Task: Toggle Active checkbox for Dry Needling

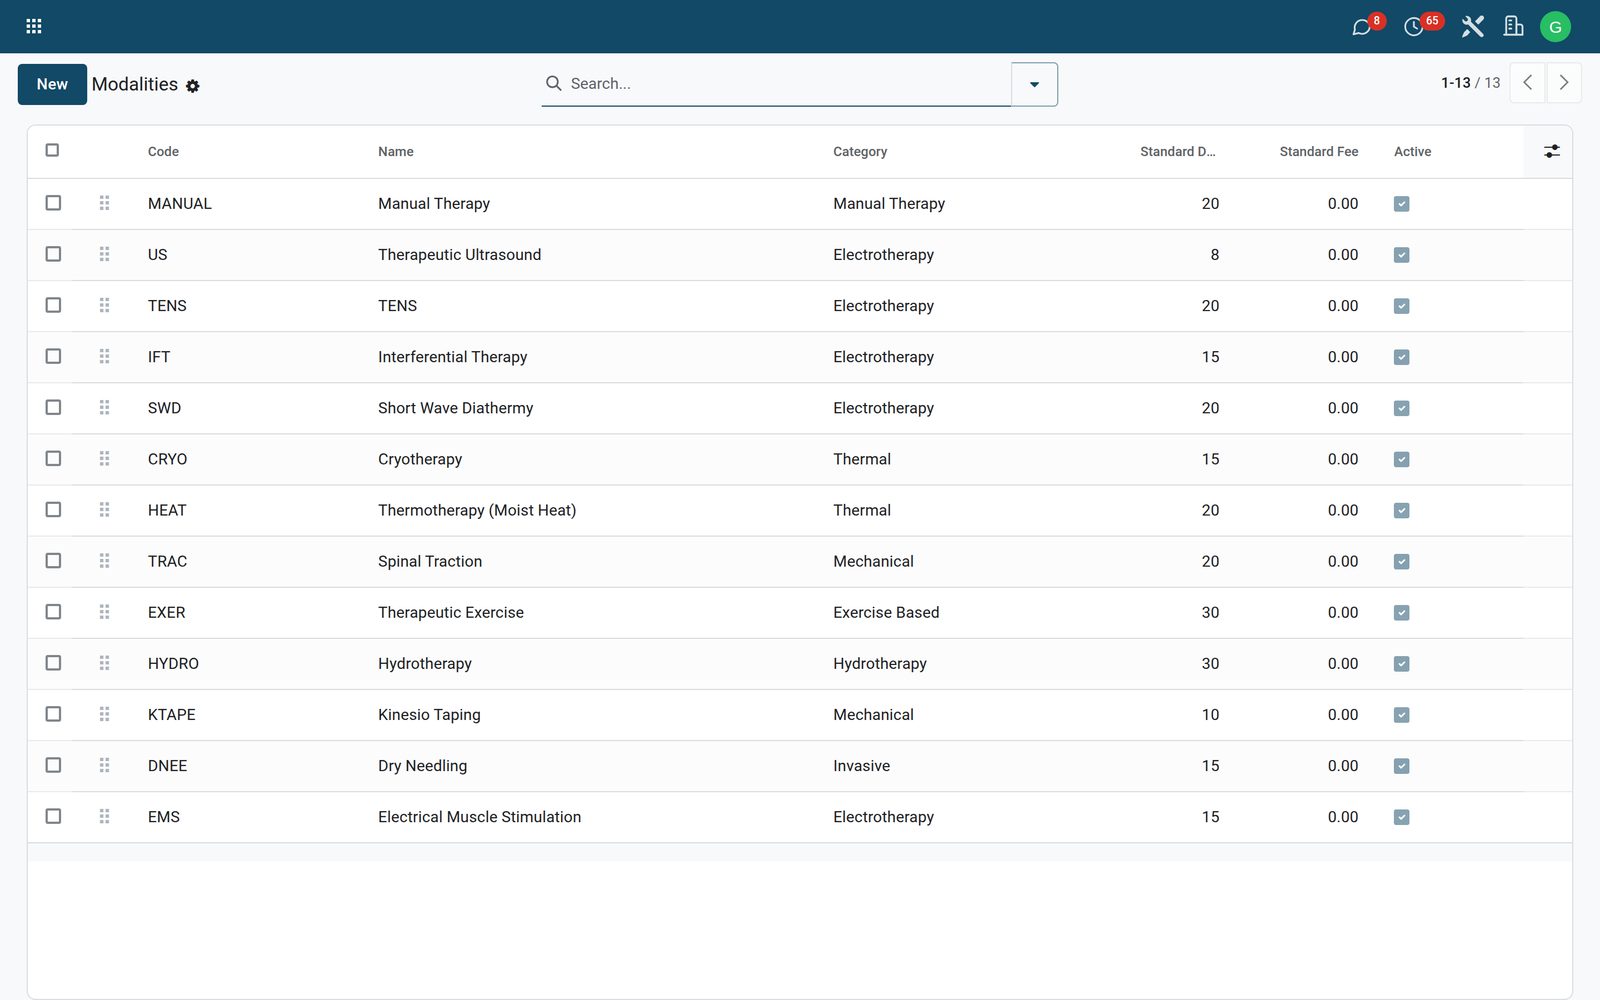Action: [x=1401, y=766]
